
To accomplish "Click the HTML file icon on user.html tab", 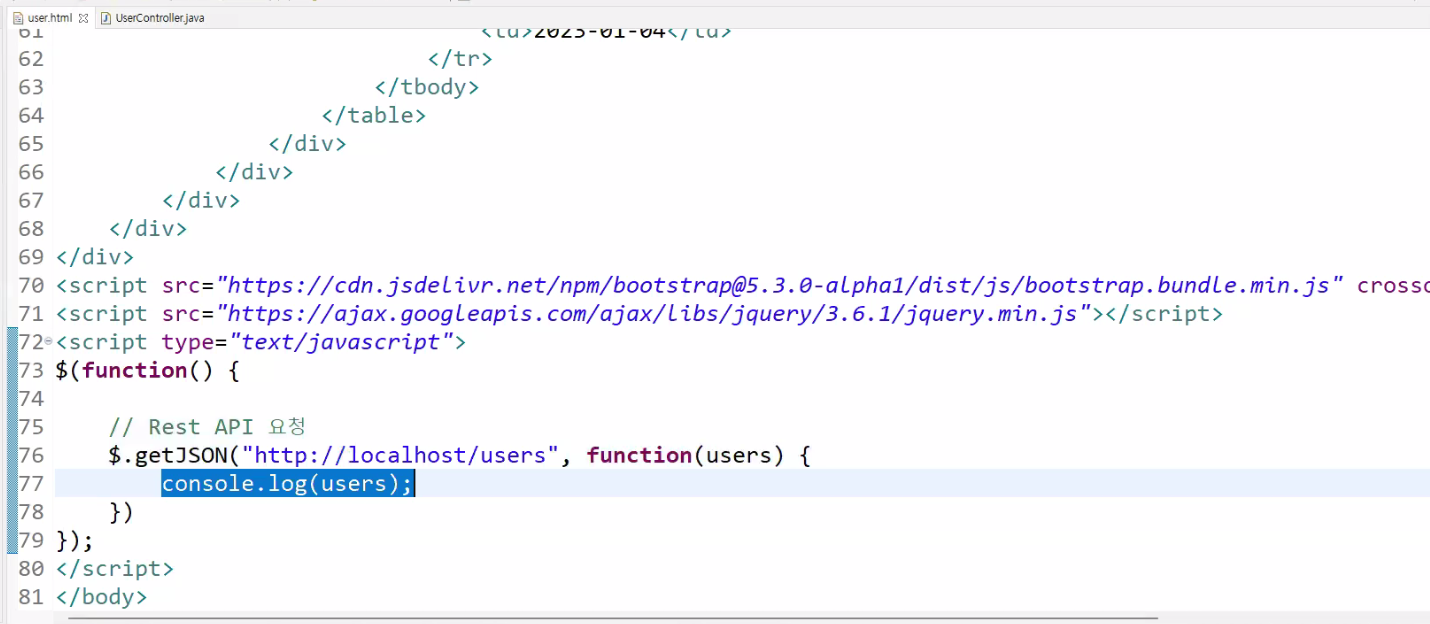I will click(x=18, y=18).
